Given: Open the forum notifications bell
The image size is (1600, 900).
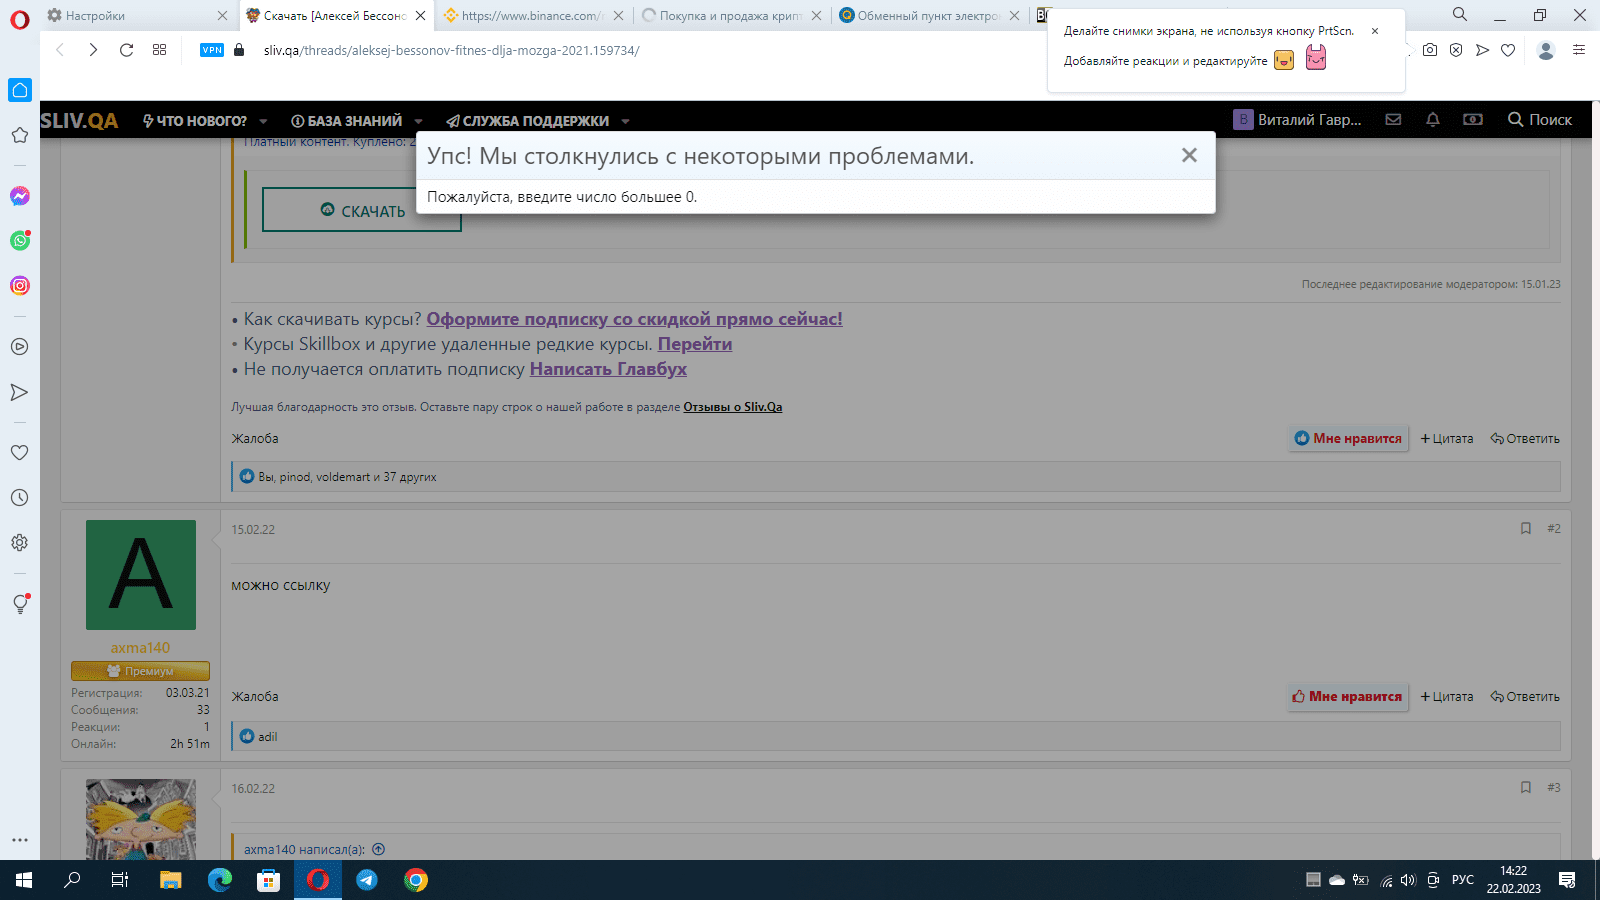Looking at the screenshot, I should click(1432, 120).
